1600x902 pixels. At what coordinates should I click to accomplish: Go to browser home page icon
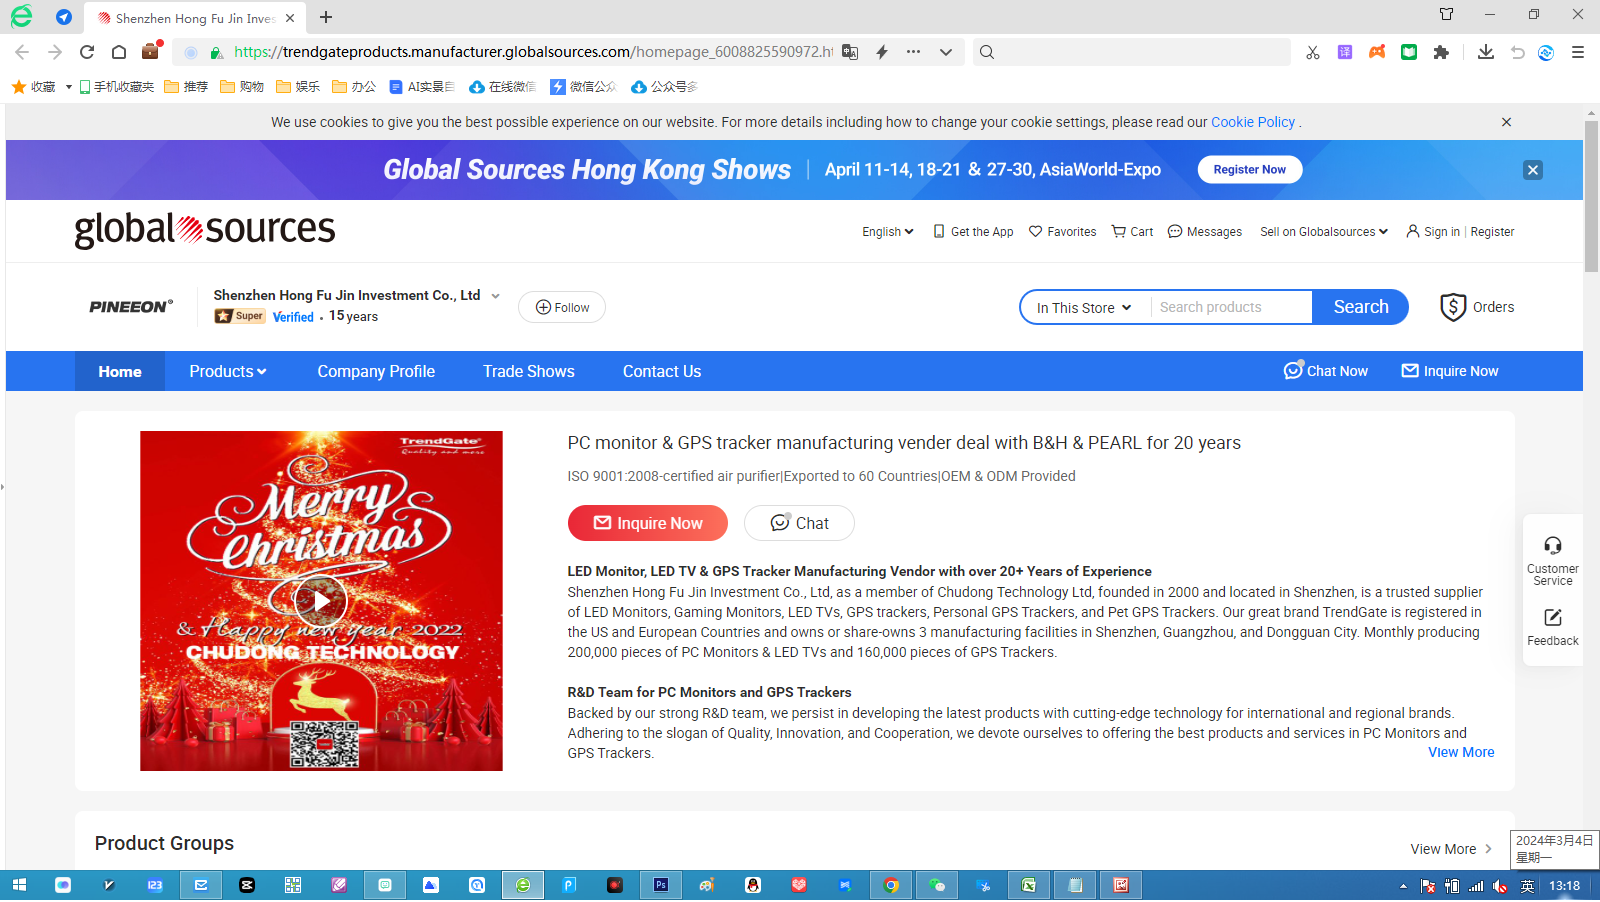pos(119,52)
